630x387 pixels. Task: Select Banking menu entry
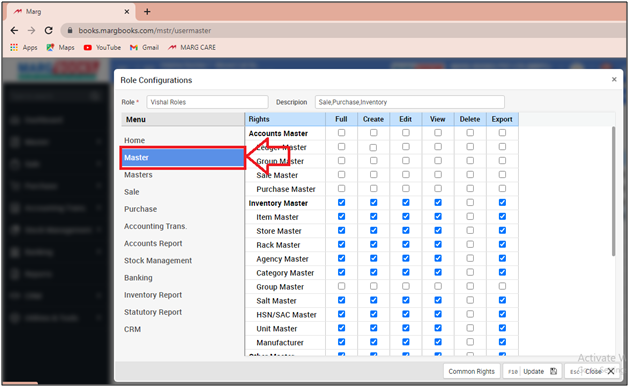pos(138,278)
